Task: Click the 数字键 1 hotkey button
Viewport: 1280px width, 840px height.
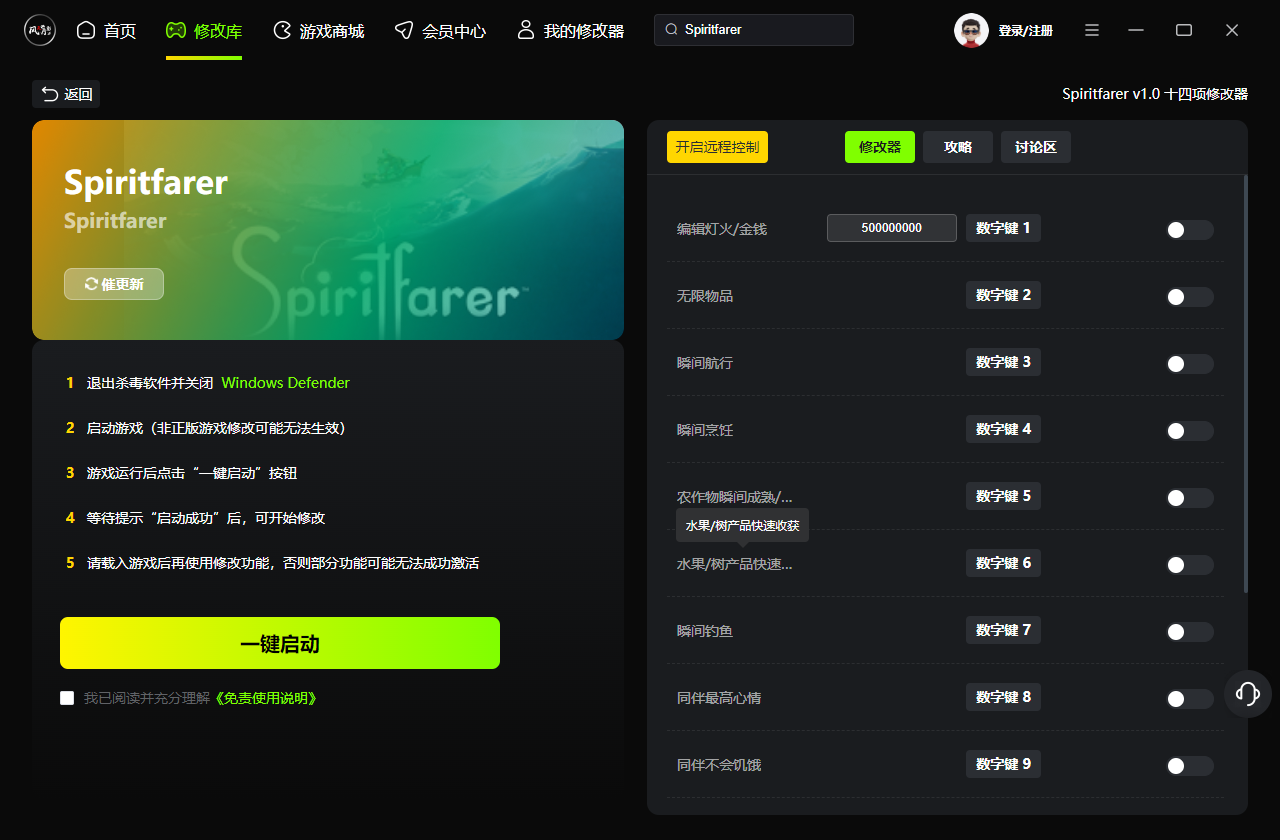Action: 1003,228
